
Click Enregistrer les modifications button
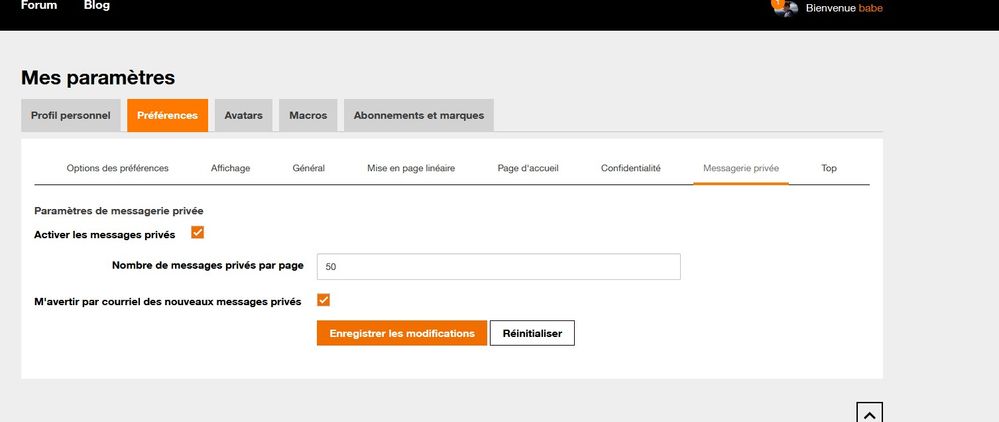tap(401, 333)
